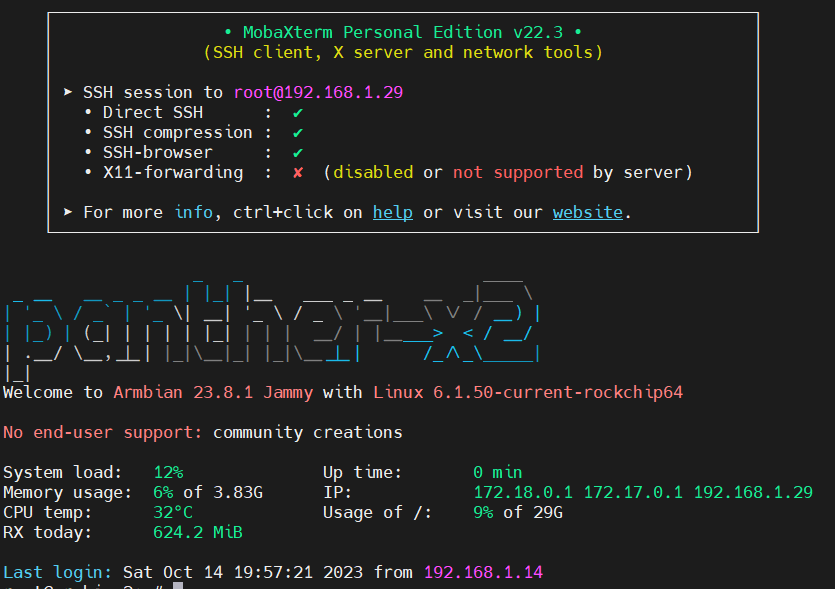The image size is (835, 589).
Task: Click the green check next to SSH-browser
Action: click(298, 153)
